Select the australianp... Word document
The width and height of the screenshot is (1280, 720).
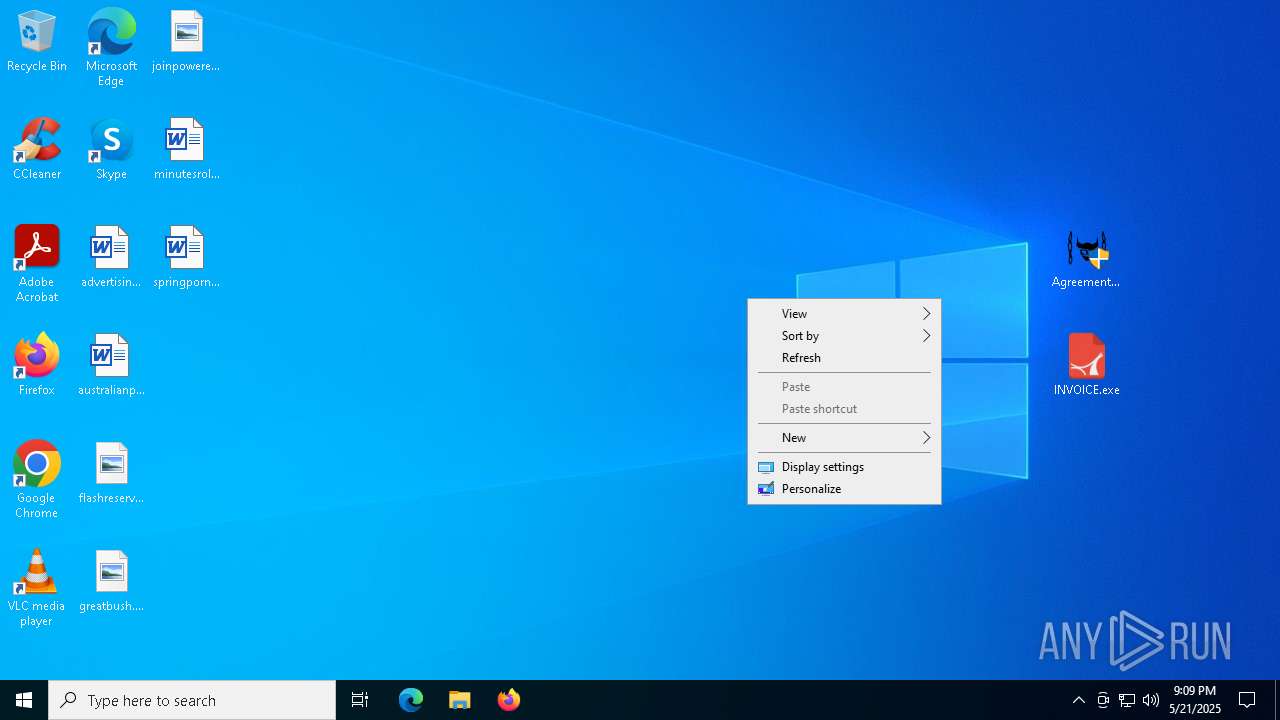click(111, 366)
